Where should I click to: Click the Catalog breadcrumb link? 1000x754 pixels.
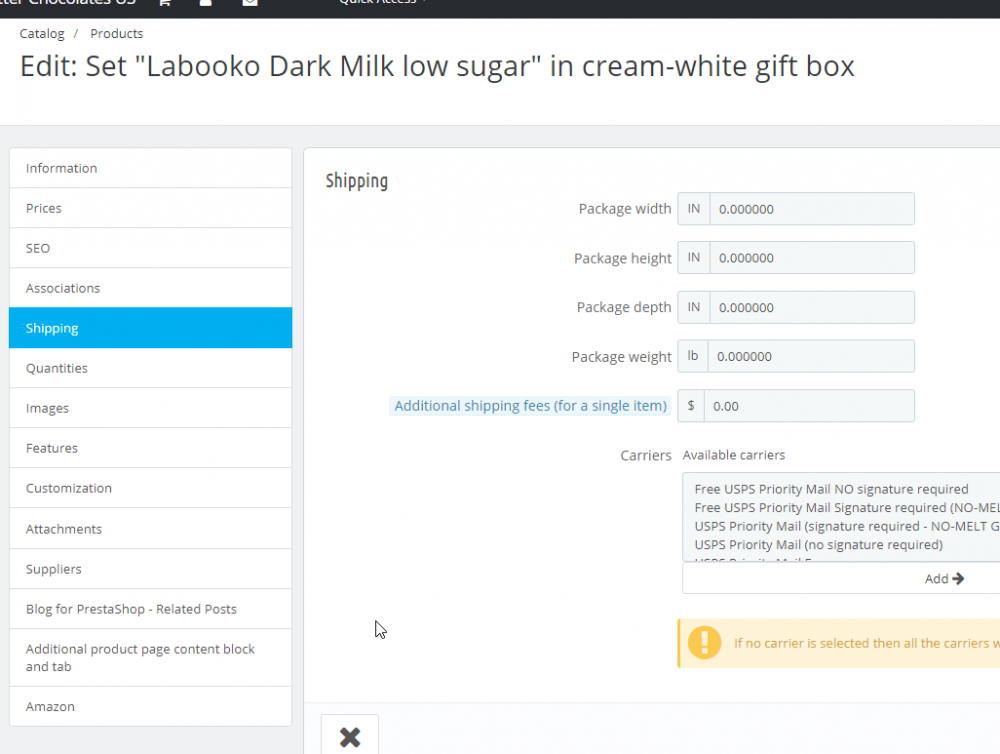point(41,34)
